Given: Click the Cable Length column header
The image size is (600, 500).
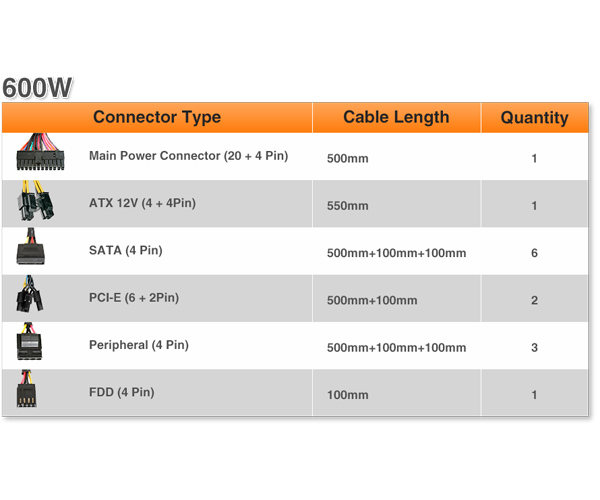Looking at the screenshot, I should 396,117.
